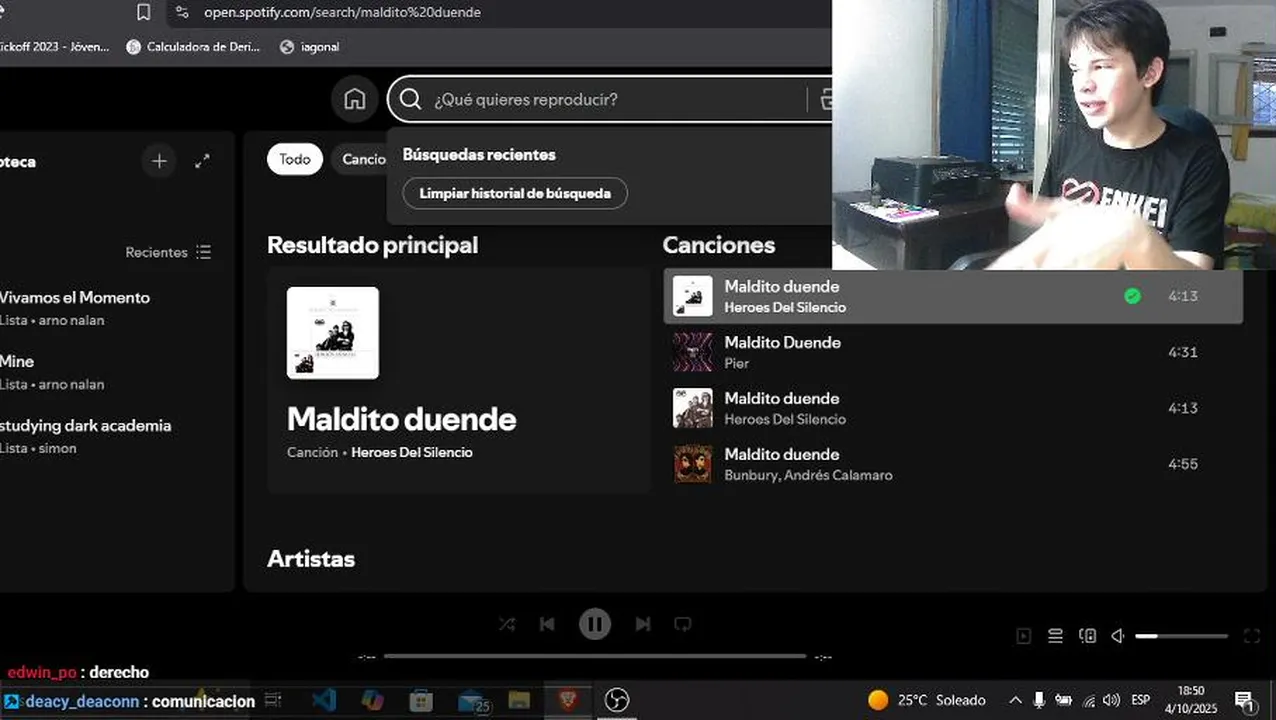Click 'Limpiar historial de búsqueda' button

click(515, 193)
